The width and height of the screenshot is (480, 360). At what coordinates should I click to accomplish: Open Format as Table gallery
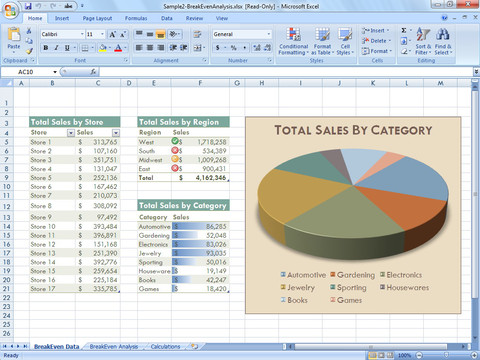click(x=322, y=41)
